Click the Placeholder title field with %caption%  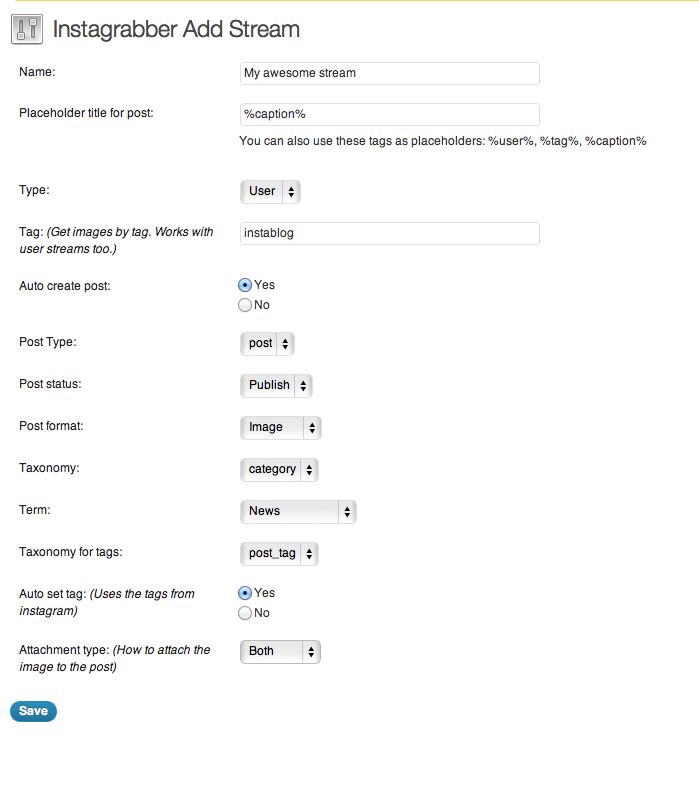tap(390, 115)
